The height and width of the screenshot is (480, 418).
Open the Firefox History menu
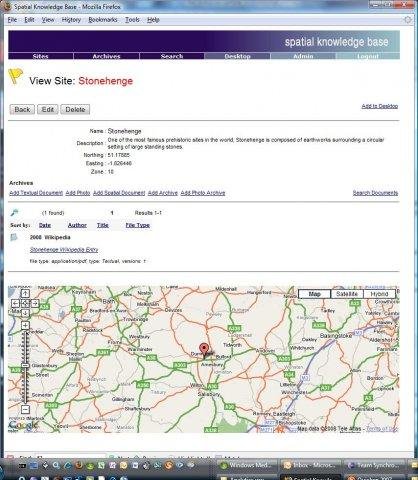[x=71, y=20]
